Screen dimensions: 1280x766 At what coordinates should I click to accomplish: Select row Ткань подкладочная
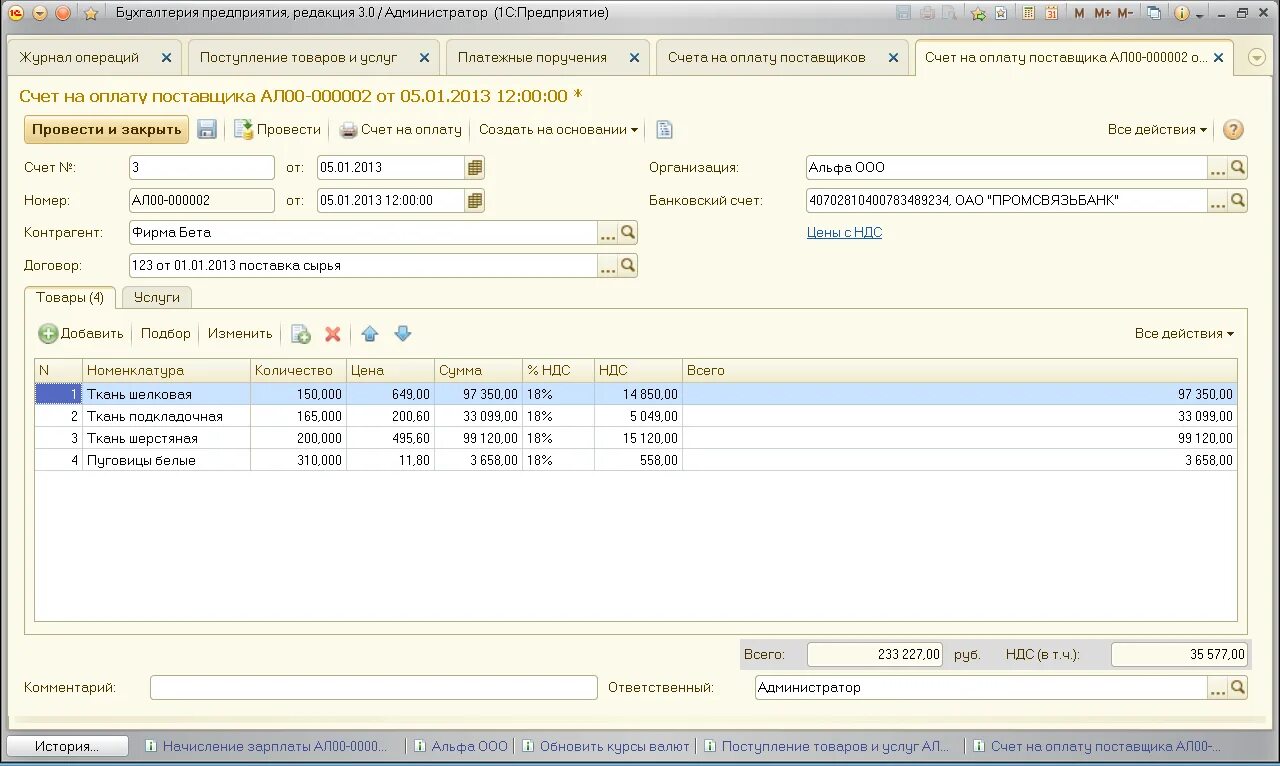[635, 416]
